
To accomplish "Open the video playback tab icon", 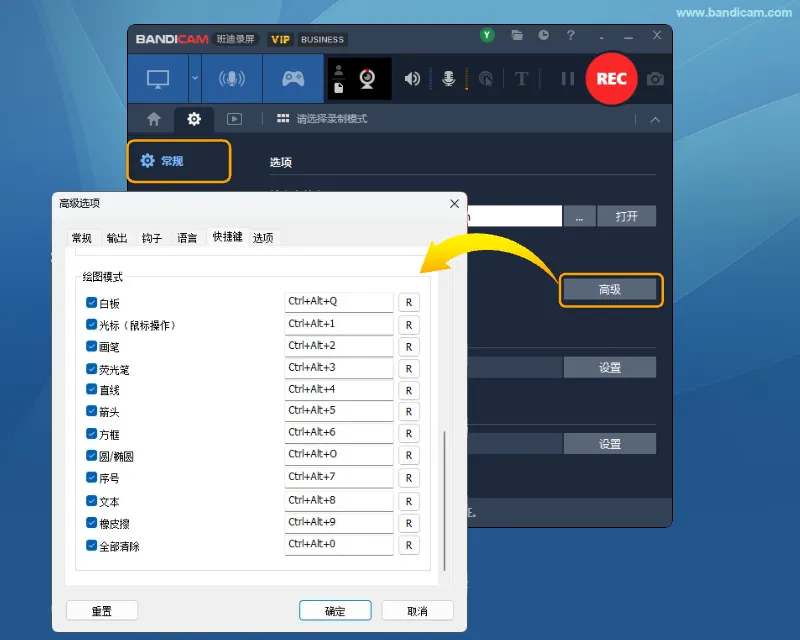I will pos(234,119).
